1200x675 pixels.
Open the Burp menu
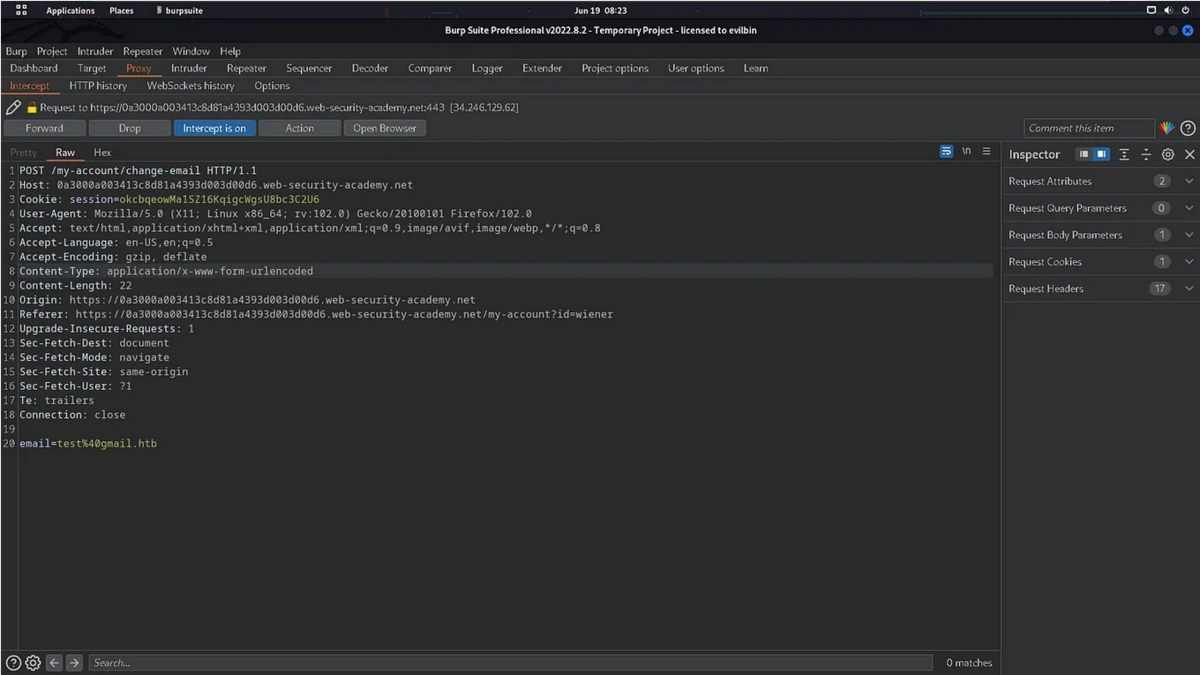click(x=16, y=51)
